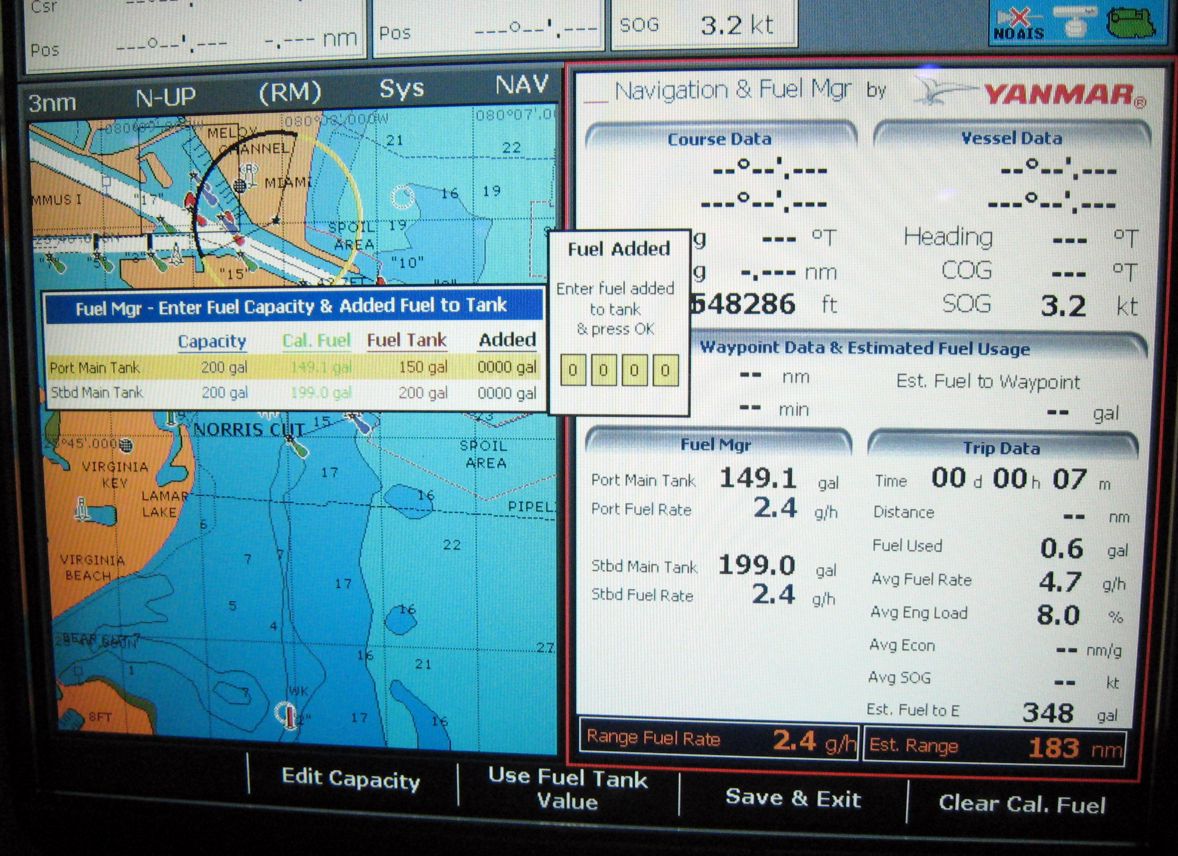Image resolution: width=1178 pixels, height=856 pixels.
Task: Click the Fuel Mgr panel header
Action: (x=716, y=444)
